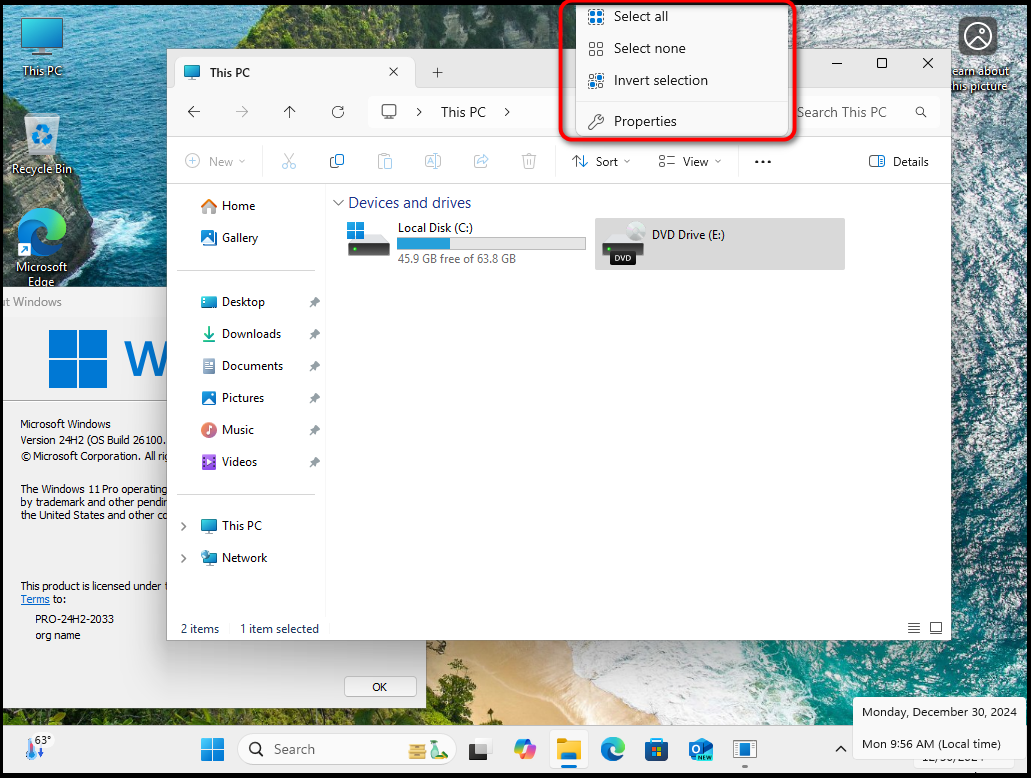Screen dimensions: 1031x778
Task: Expand chevron after the monitor icon
Action: point(419,112)
